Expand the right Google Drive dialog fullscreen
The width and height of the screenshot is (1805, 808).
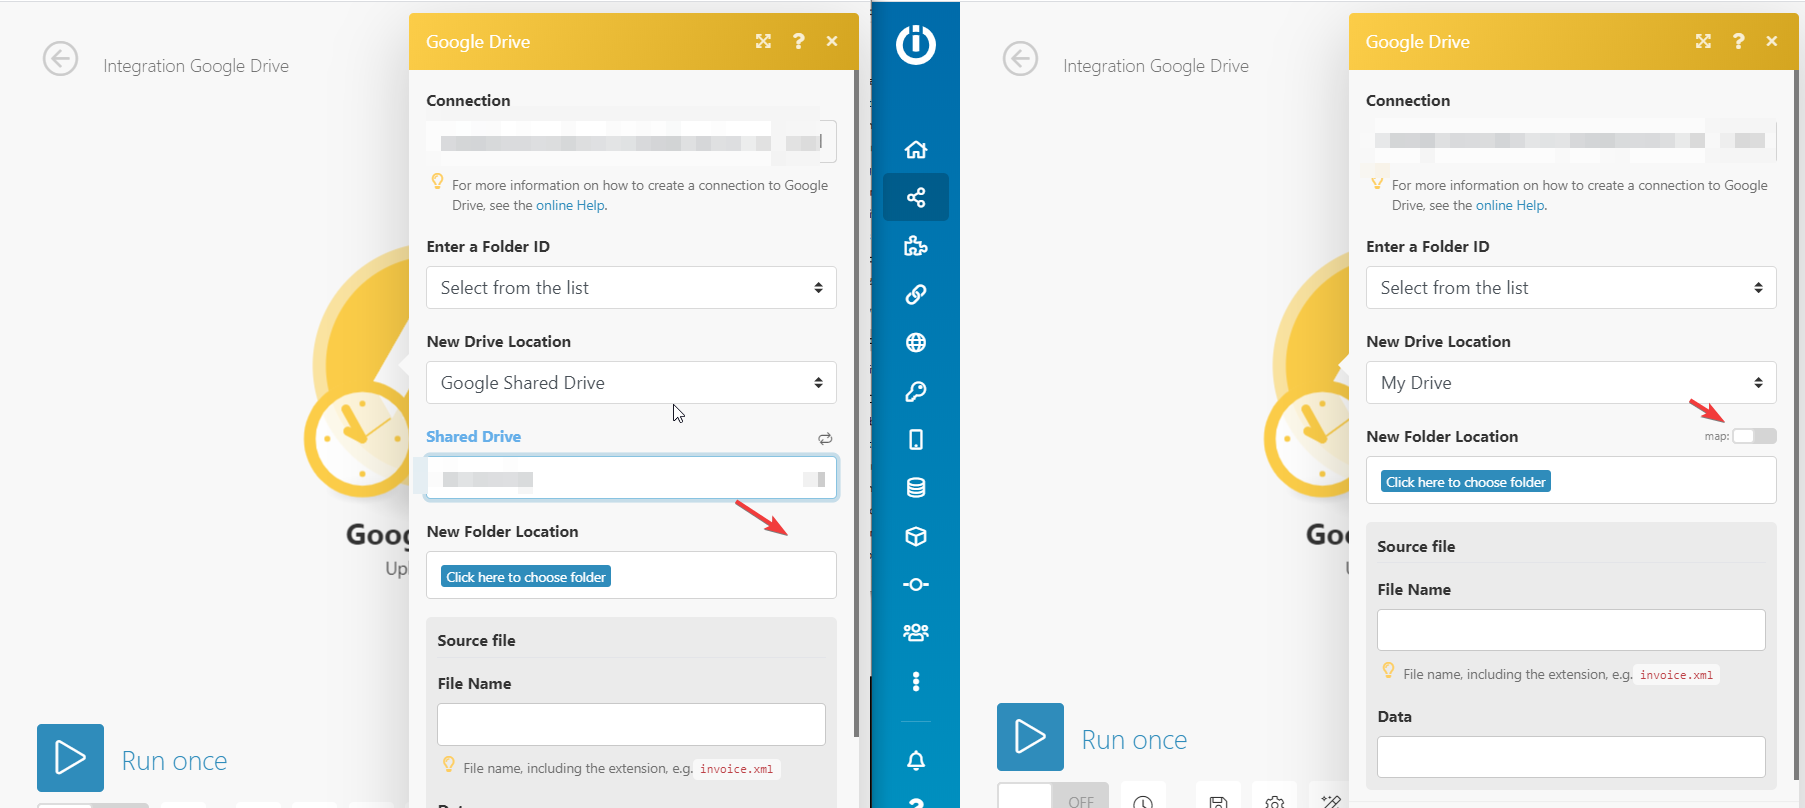[x=1703, y=41]
